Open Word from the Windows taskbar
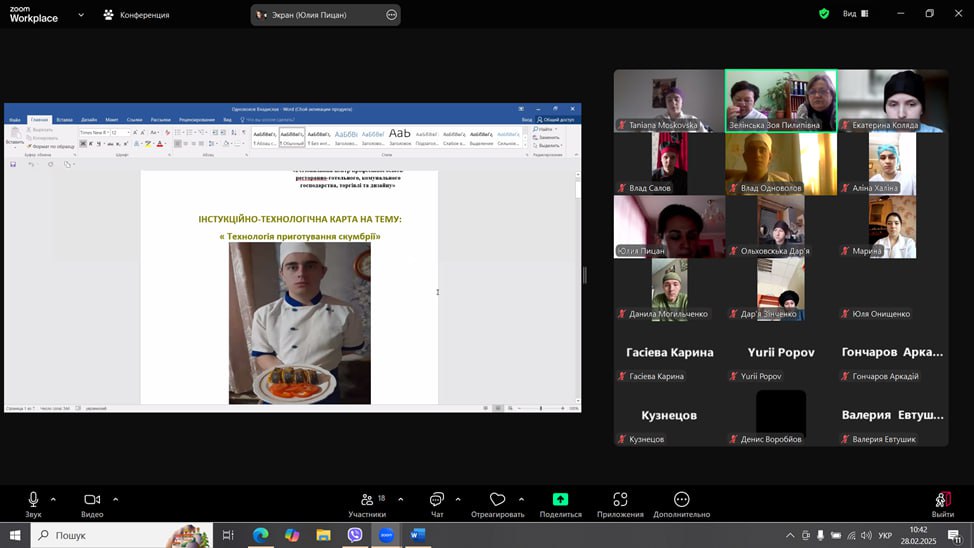The image size is (974, 548). click(417, 535)
